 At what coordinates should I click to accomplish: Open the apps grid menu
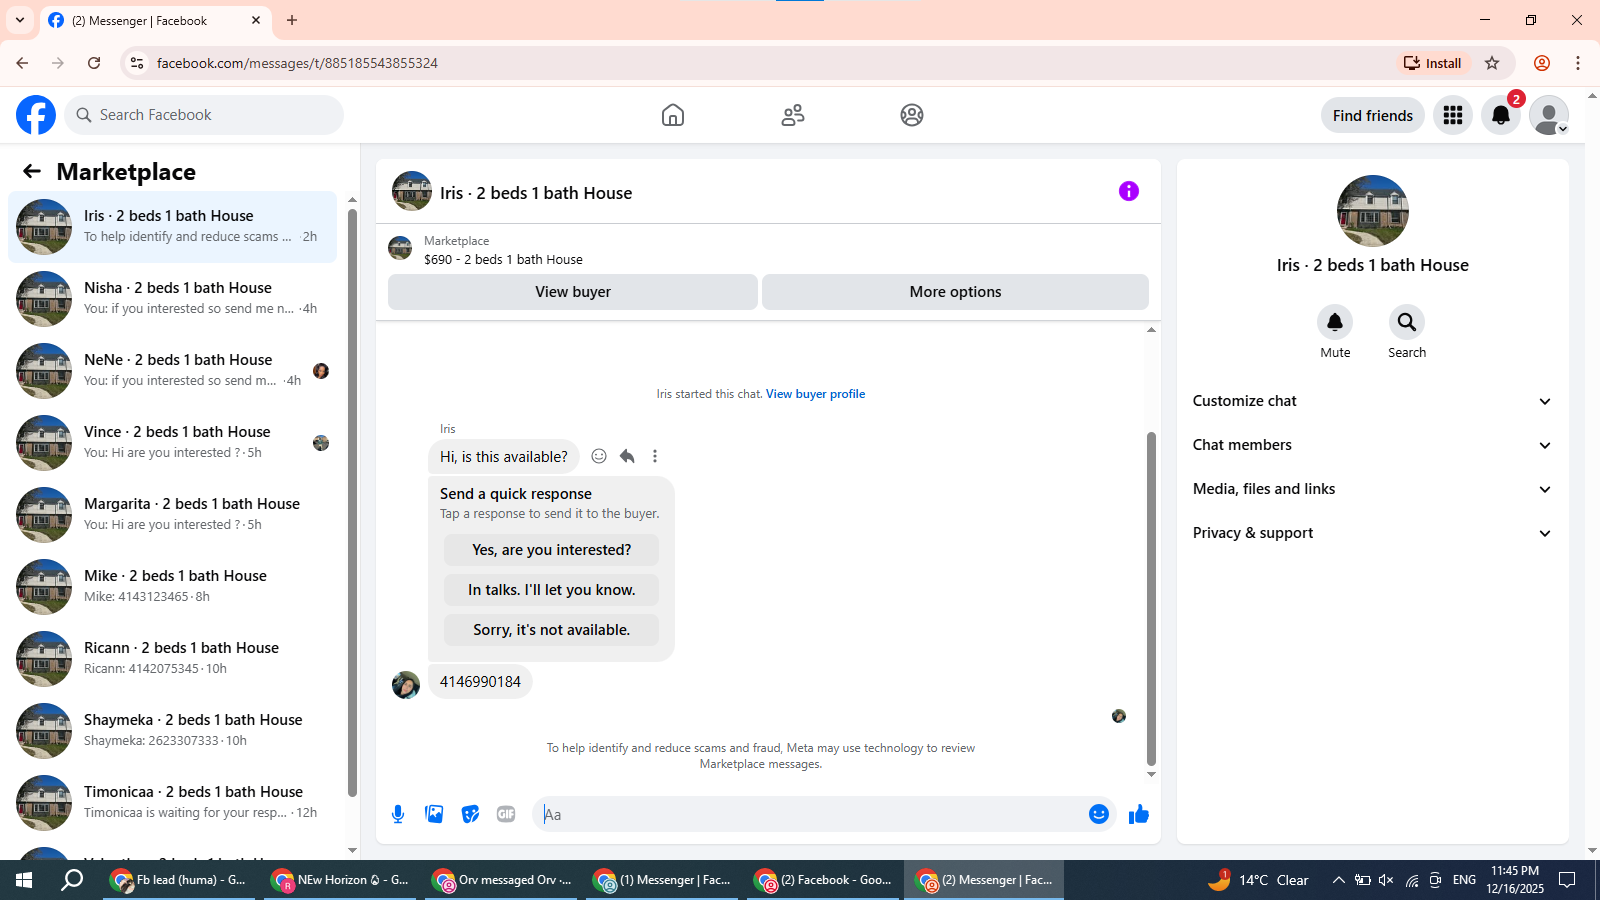tap(1453, 115)
